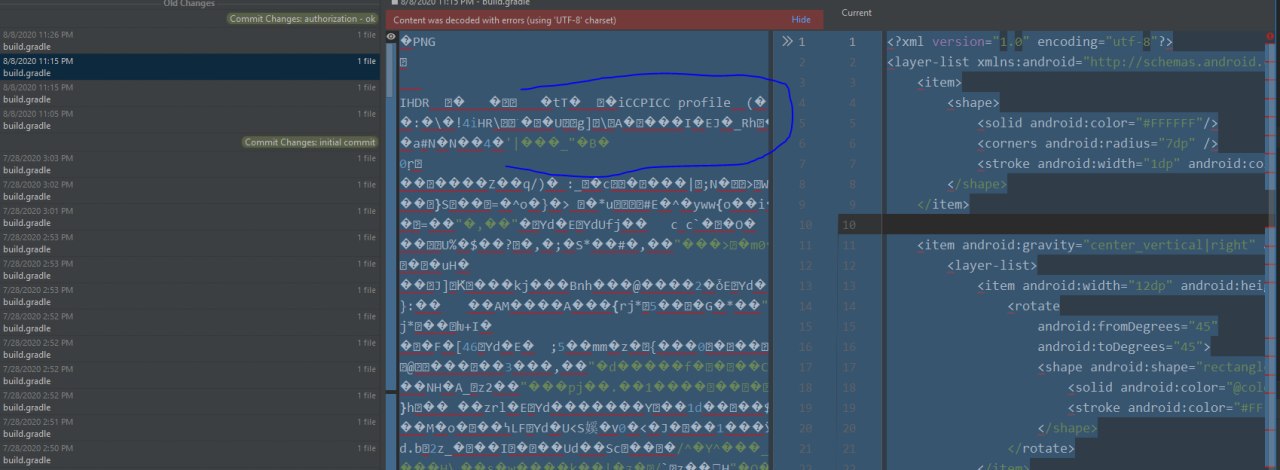1280x470 pixels.
Task: Select the highlighted 8/8/2020 11:15 PM revision
Action: [x=190, y=67]
